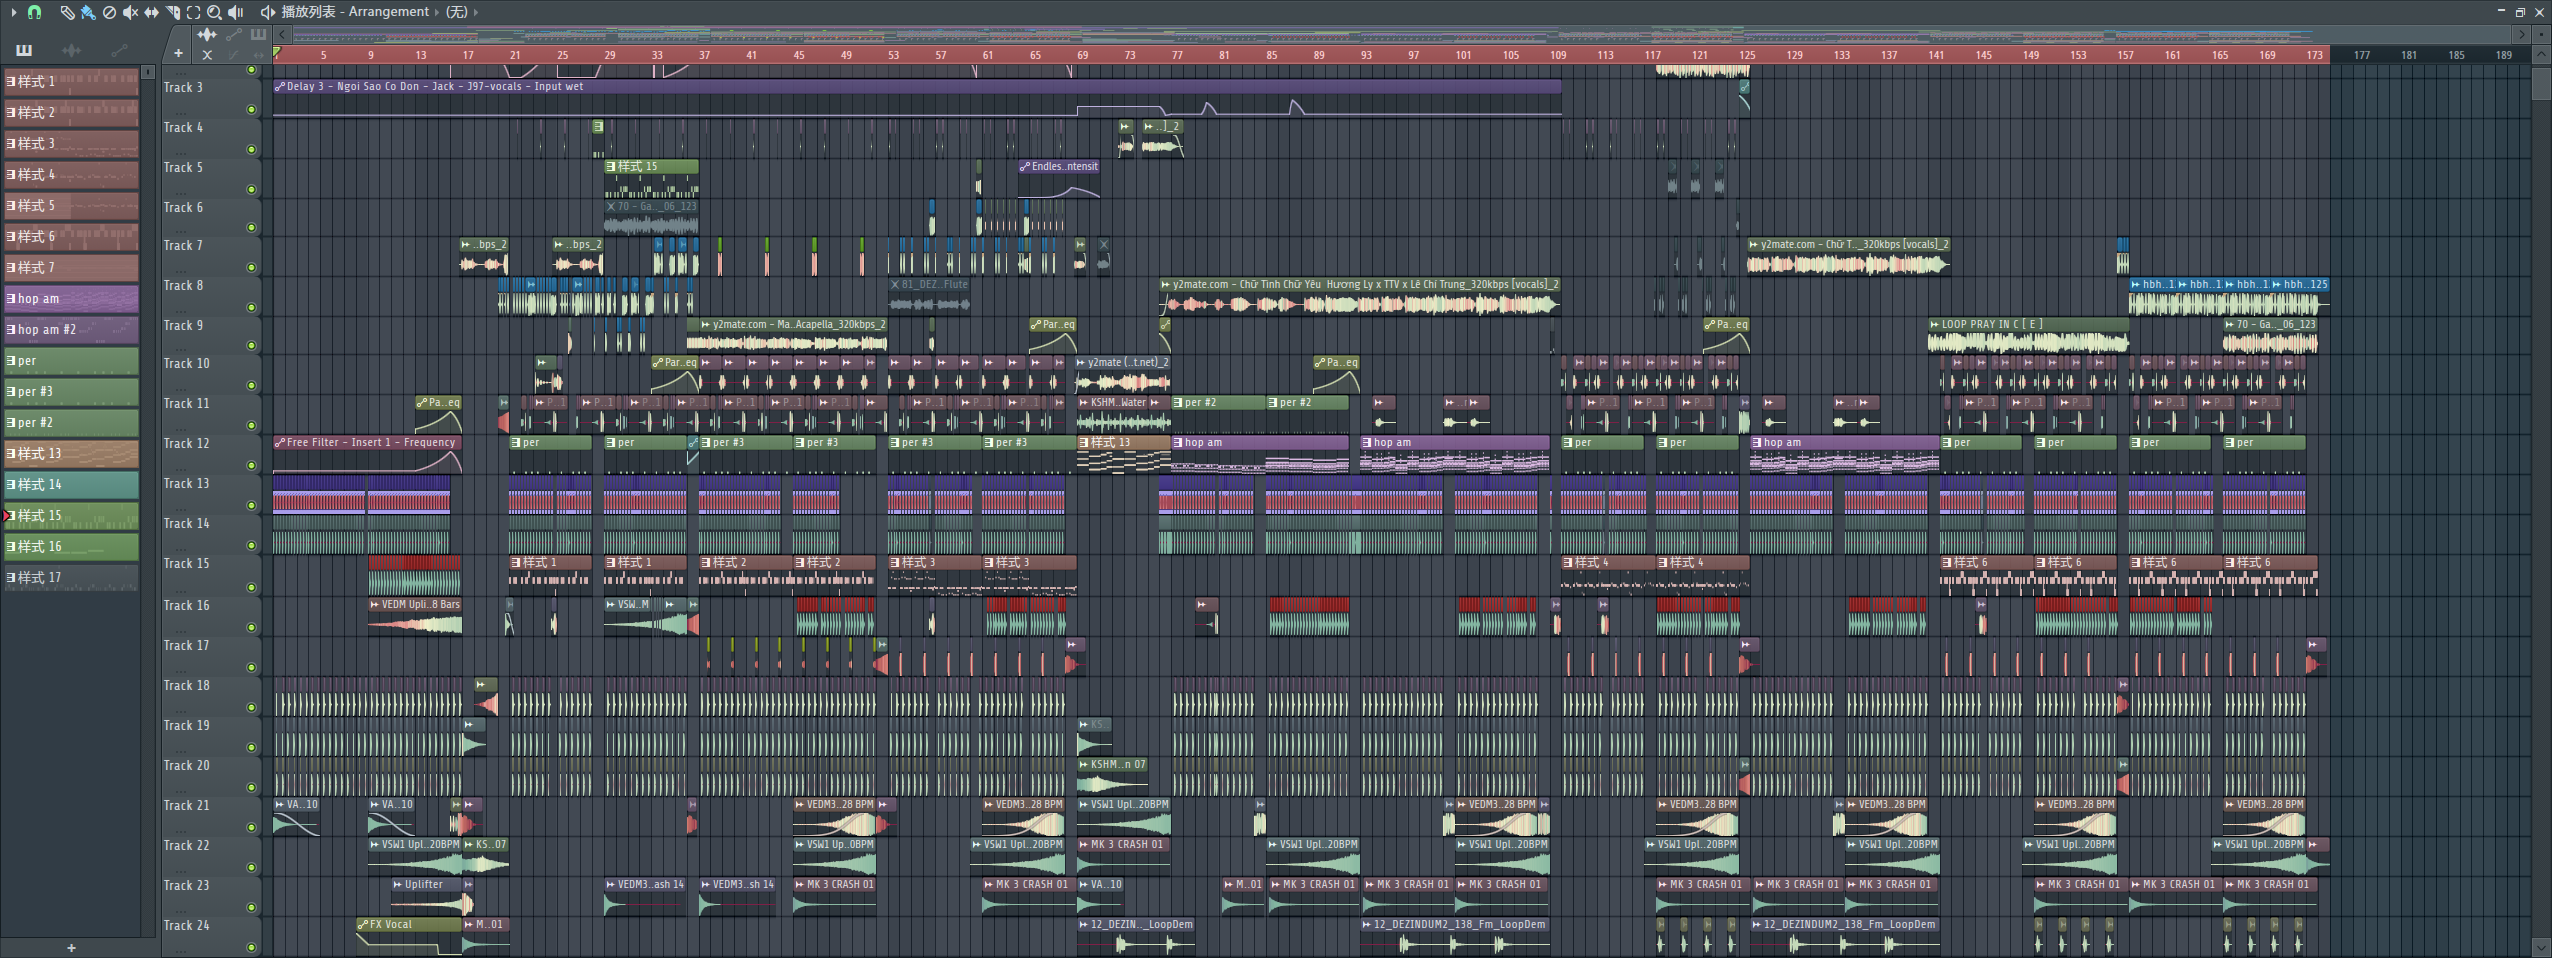2552x958 pixels.
Task: Expand the Arrangement selector dropdown
Action: pos(436,12)
